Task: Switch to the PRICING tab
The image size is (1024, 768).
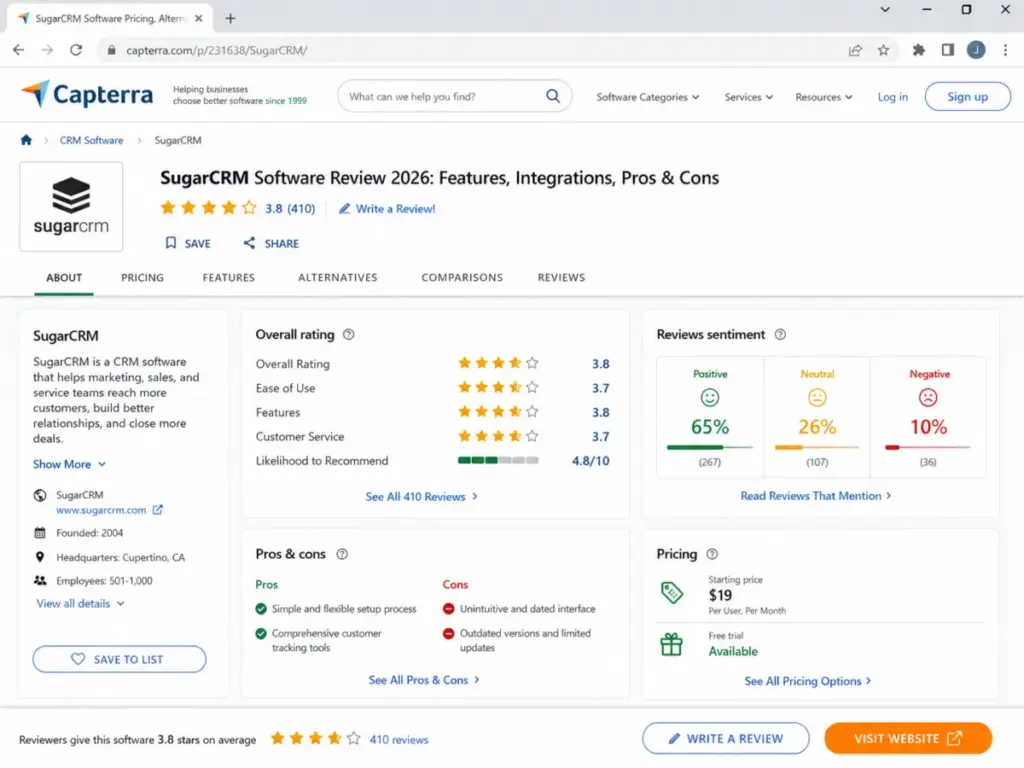Action: pyautogui.click(x=142, y=278)
